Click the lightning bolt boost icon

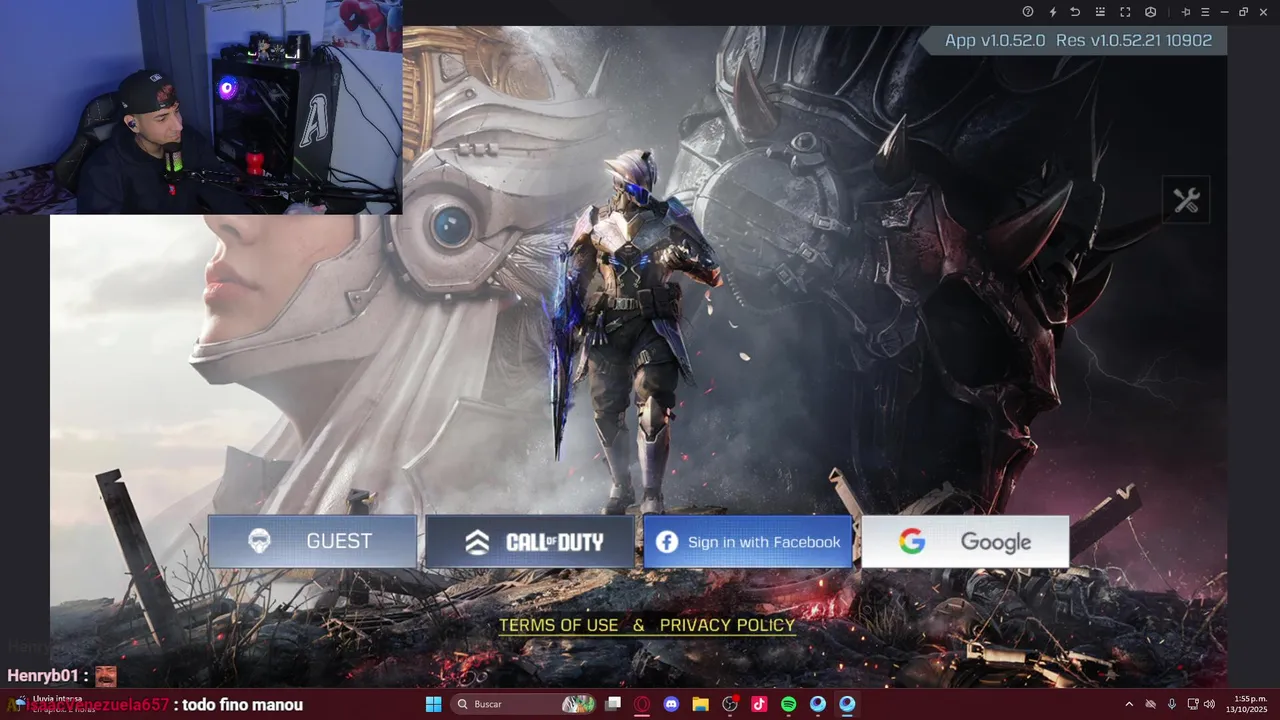click(1052, 12)
